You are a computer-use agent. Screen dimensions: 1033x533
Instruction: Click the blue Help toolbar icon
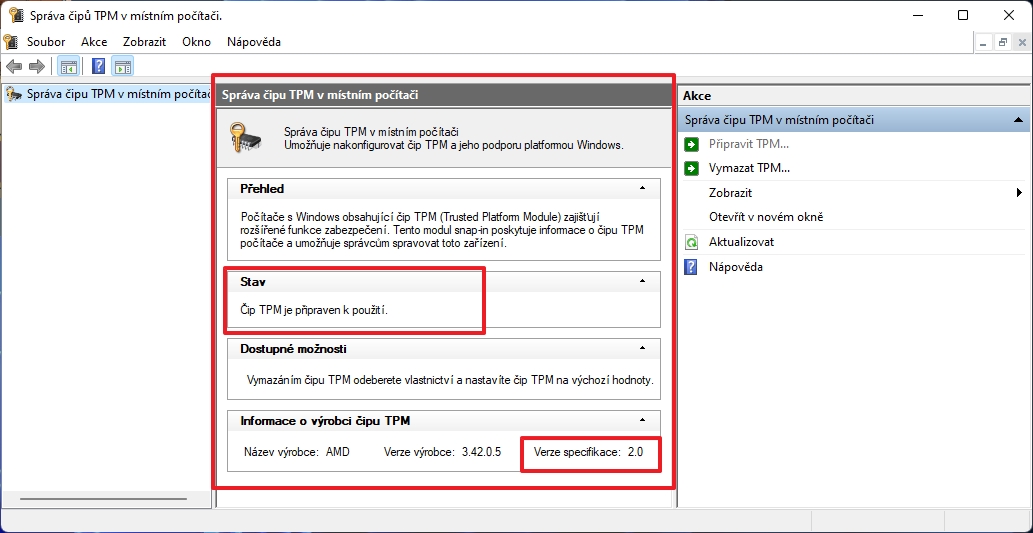99,67
